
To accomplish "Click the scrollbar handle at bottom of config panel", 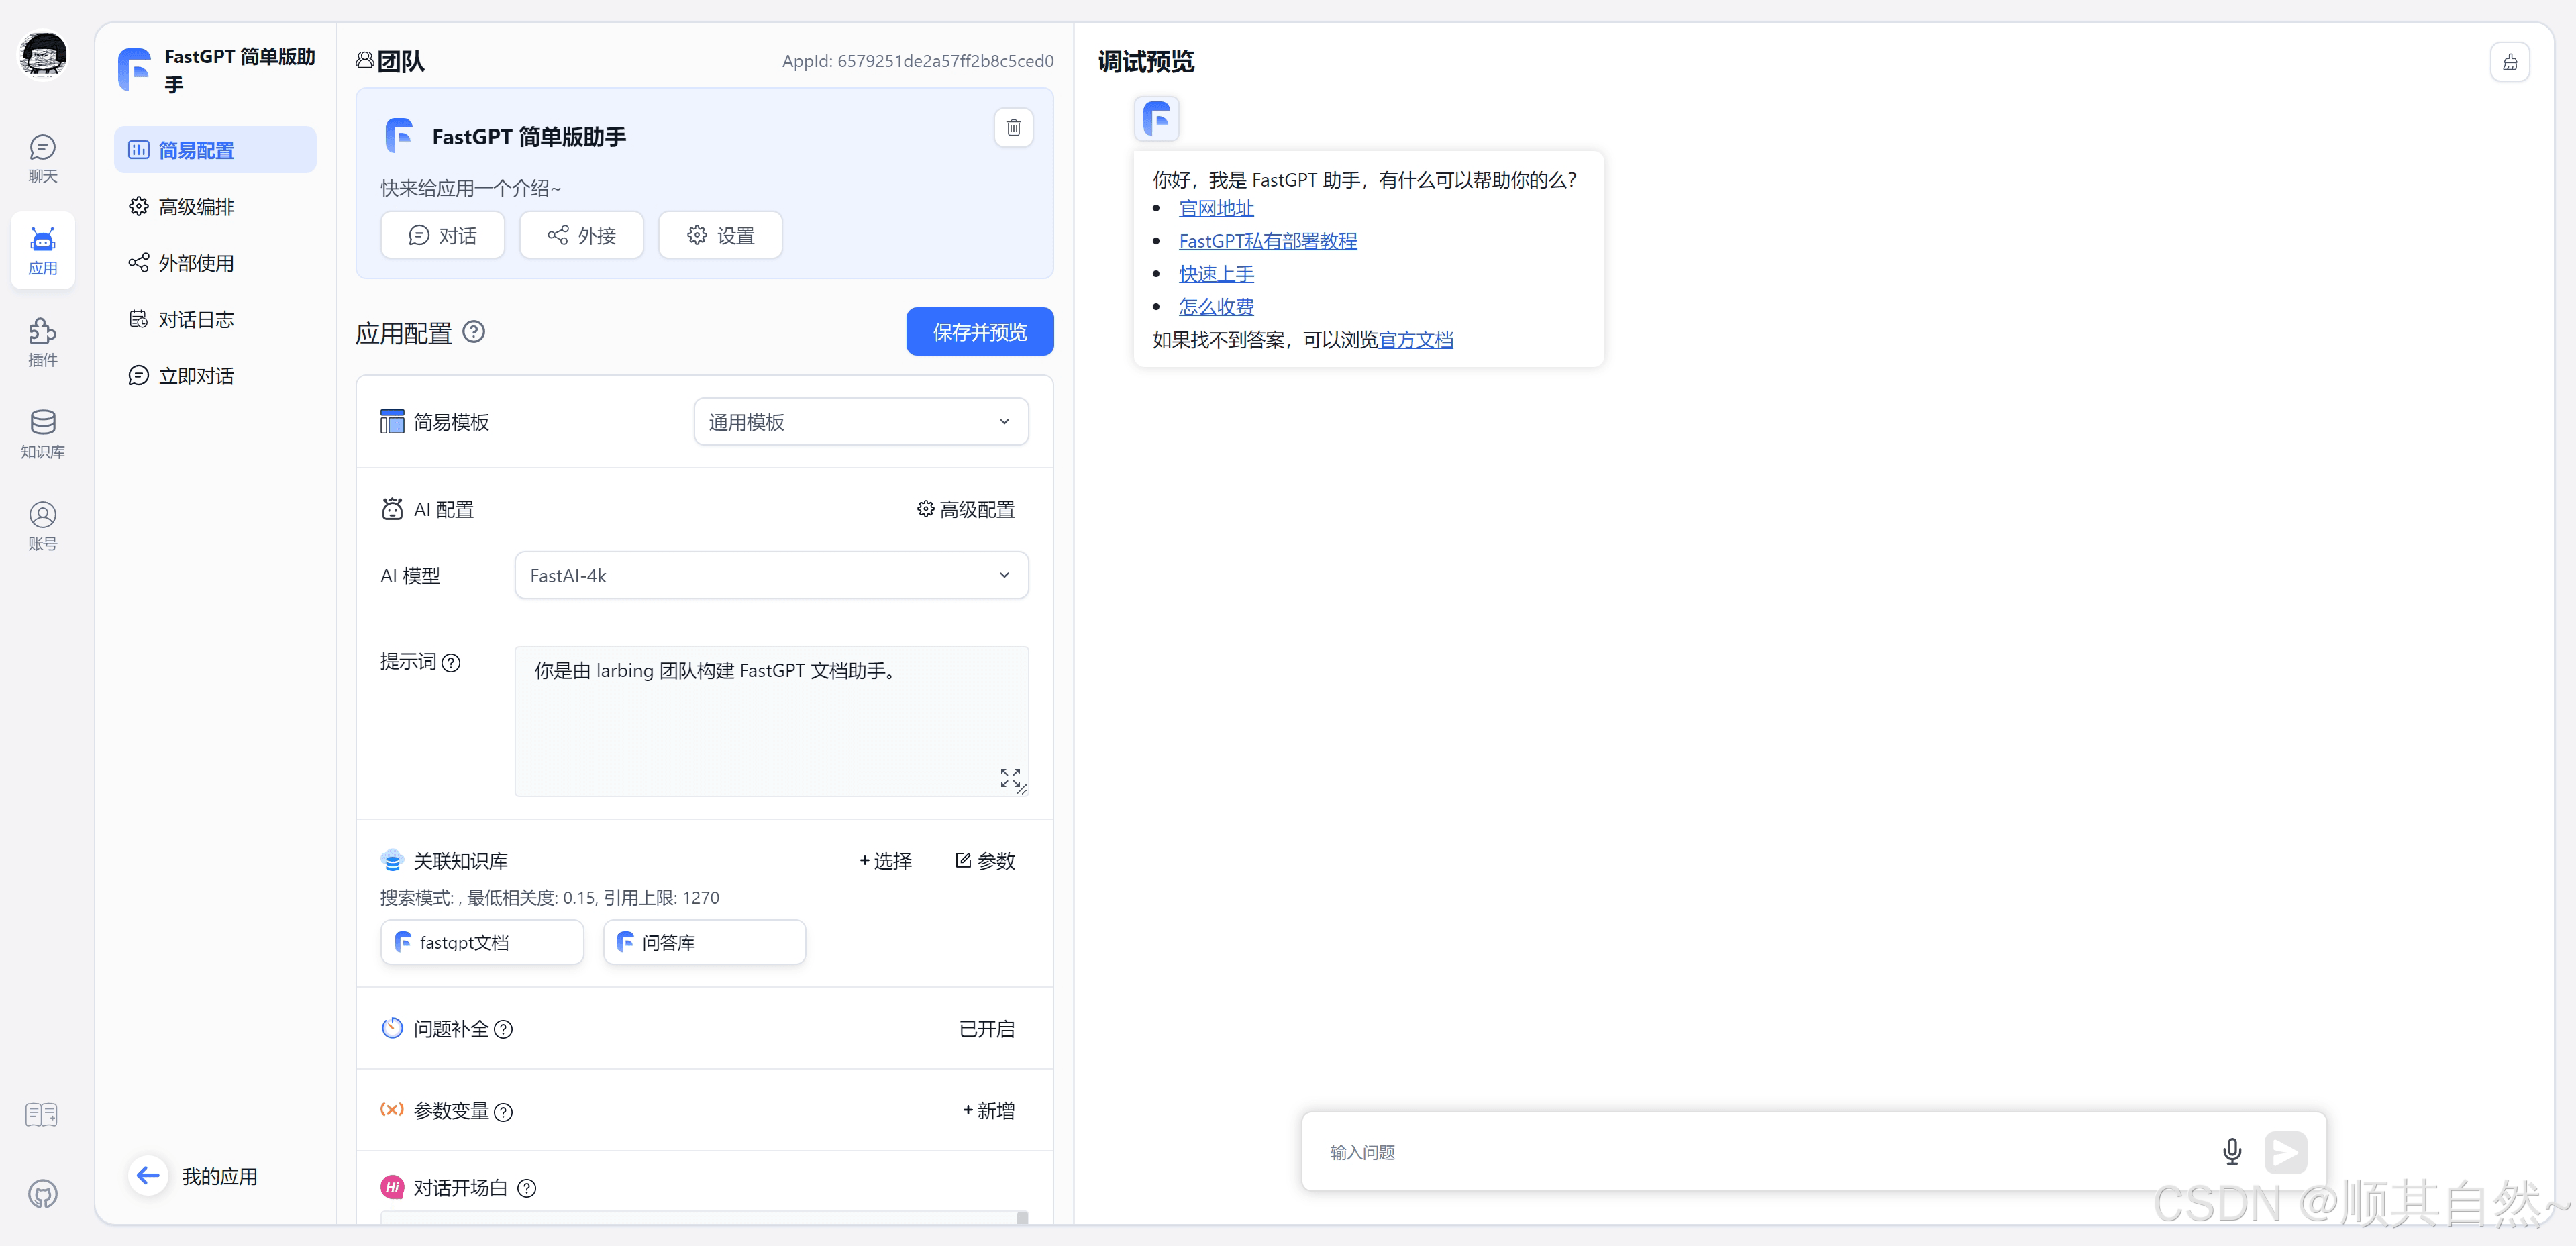I will 1022,1217.
